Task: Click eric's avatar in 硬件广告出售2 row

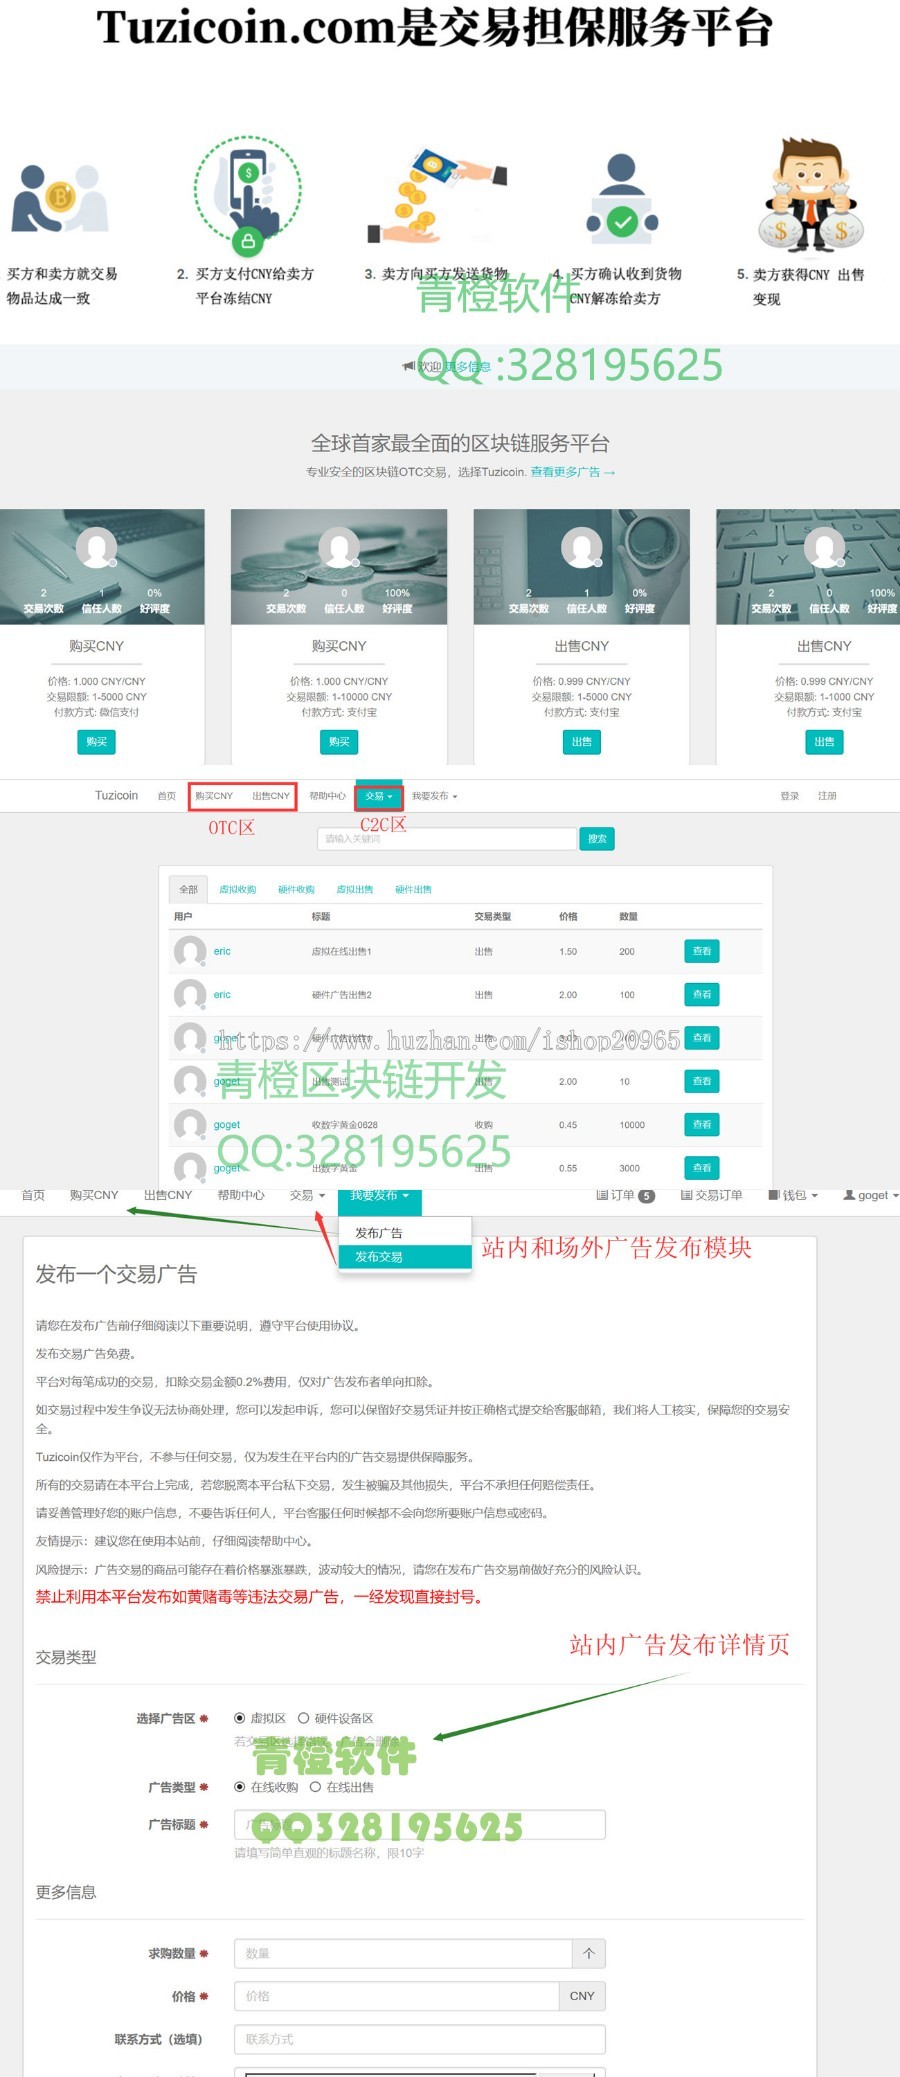Action: pos(190,994)
